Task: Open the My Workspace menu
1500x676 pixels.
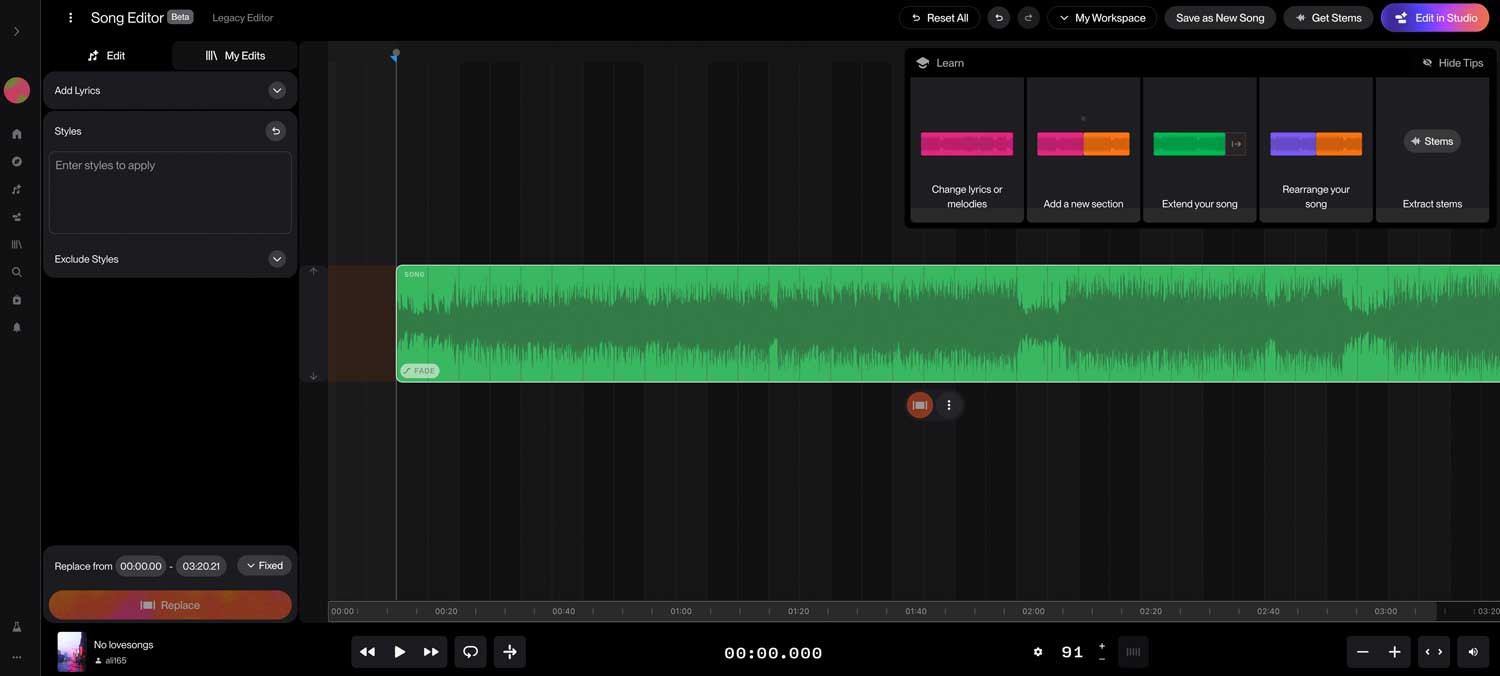Action: 1102,18
